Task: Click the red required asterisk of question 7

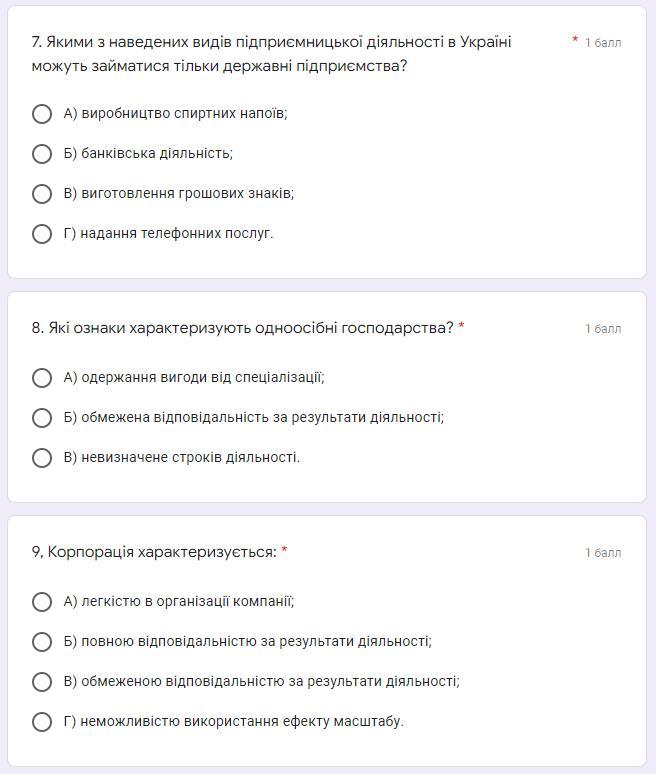Action: (x=575, y=41)
